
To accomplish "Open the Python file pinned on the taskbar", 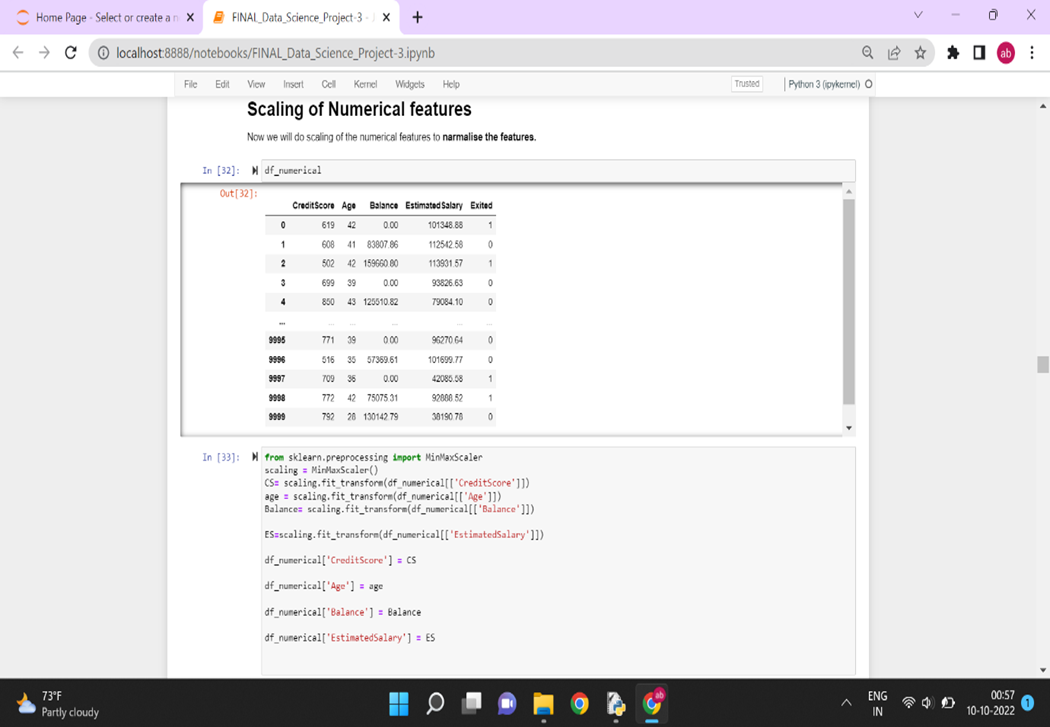I will click(616, 704).
